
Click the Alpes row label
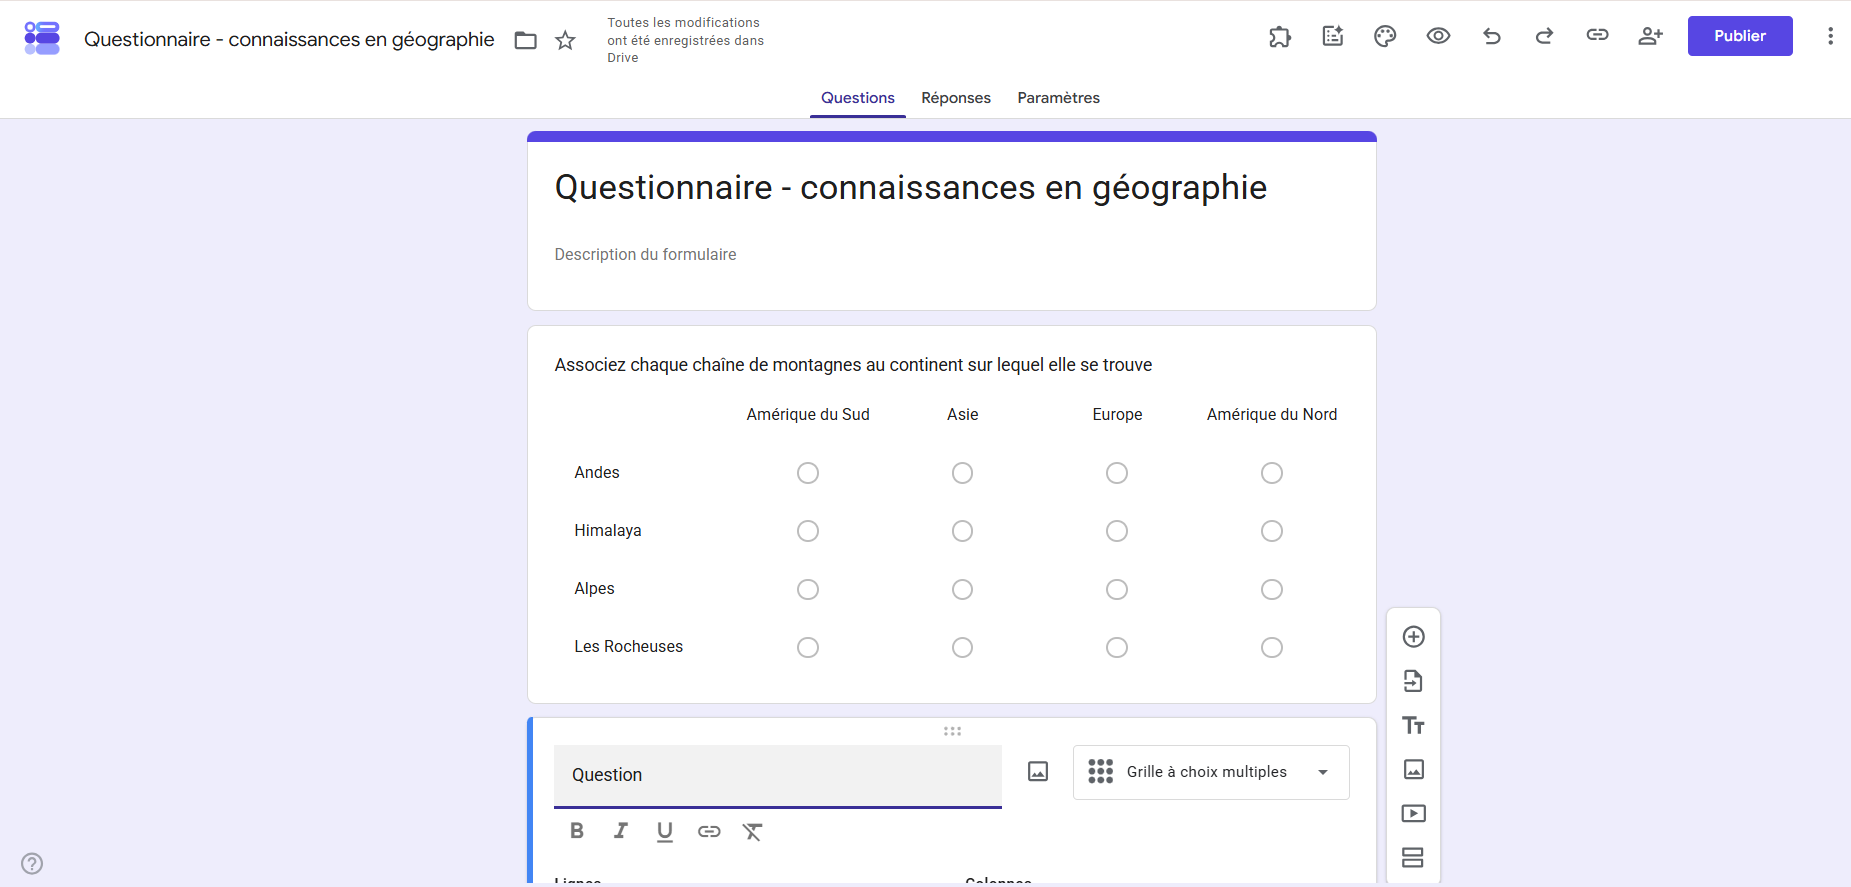[594, 589]
